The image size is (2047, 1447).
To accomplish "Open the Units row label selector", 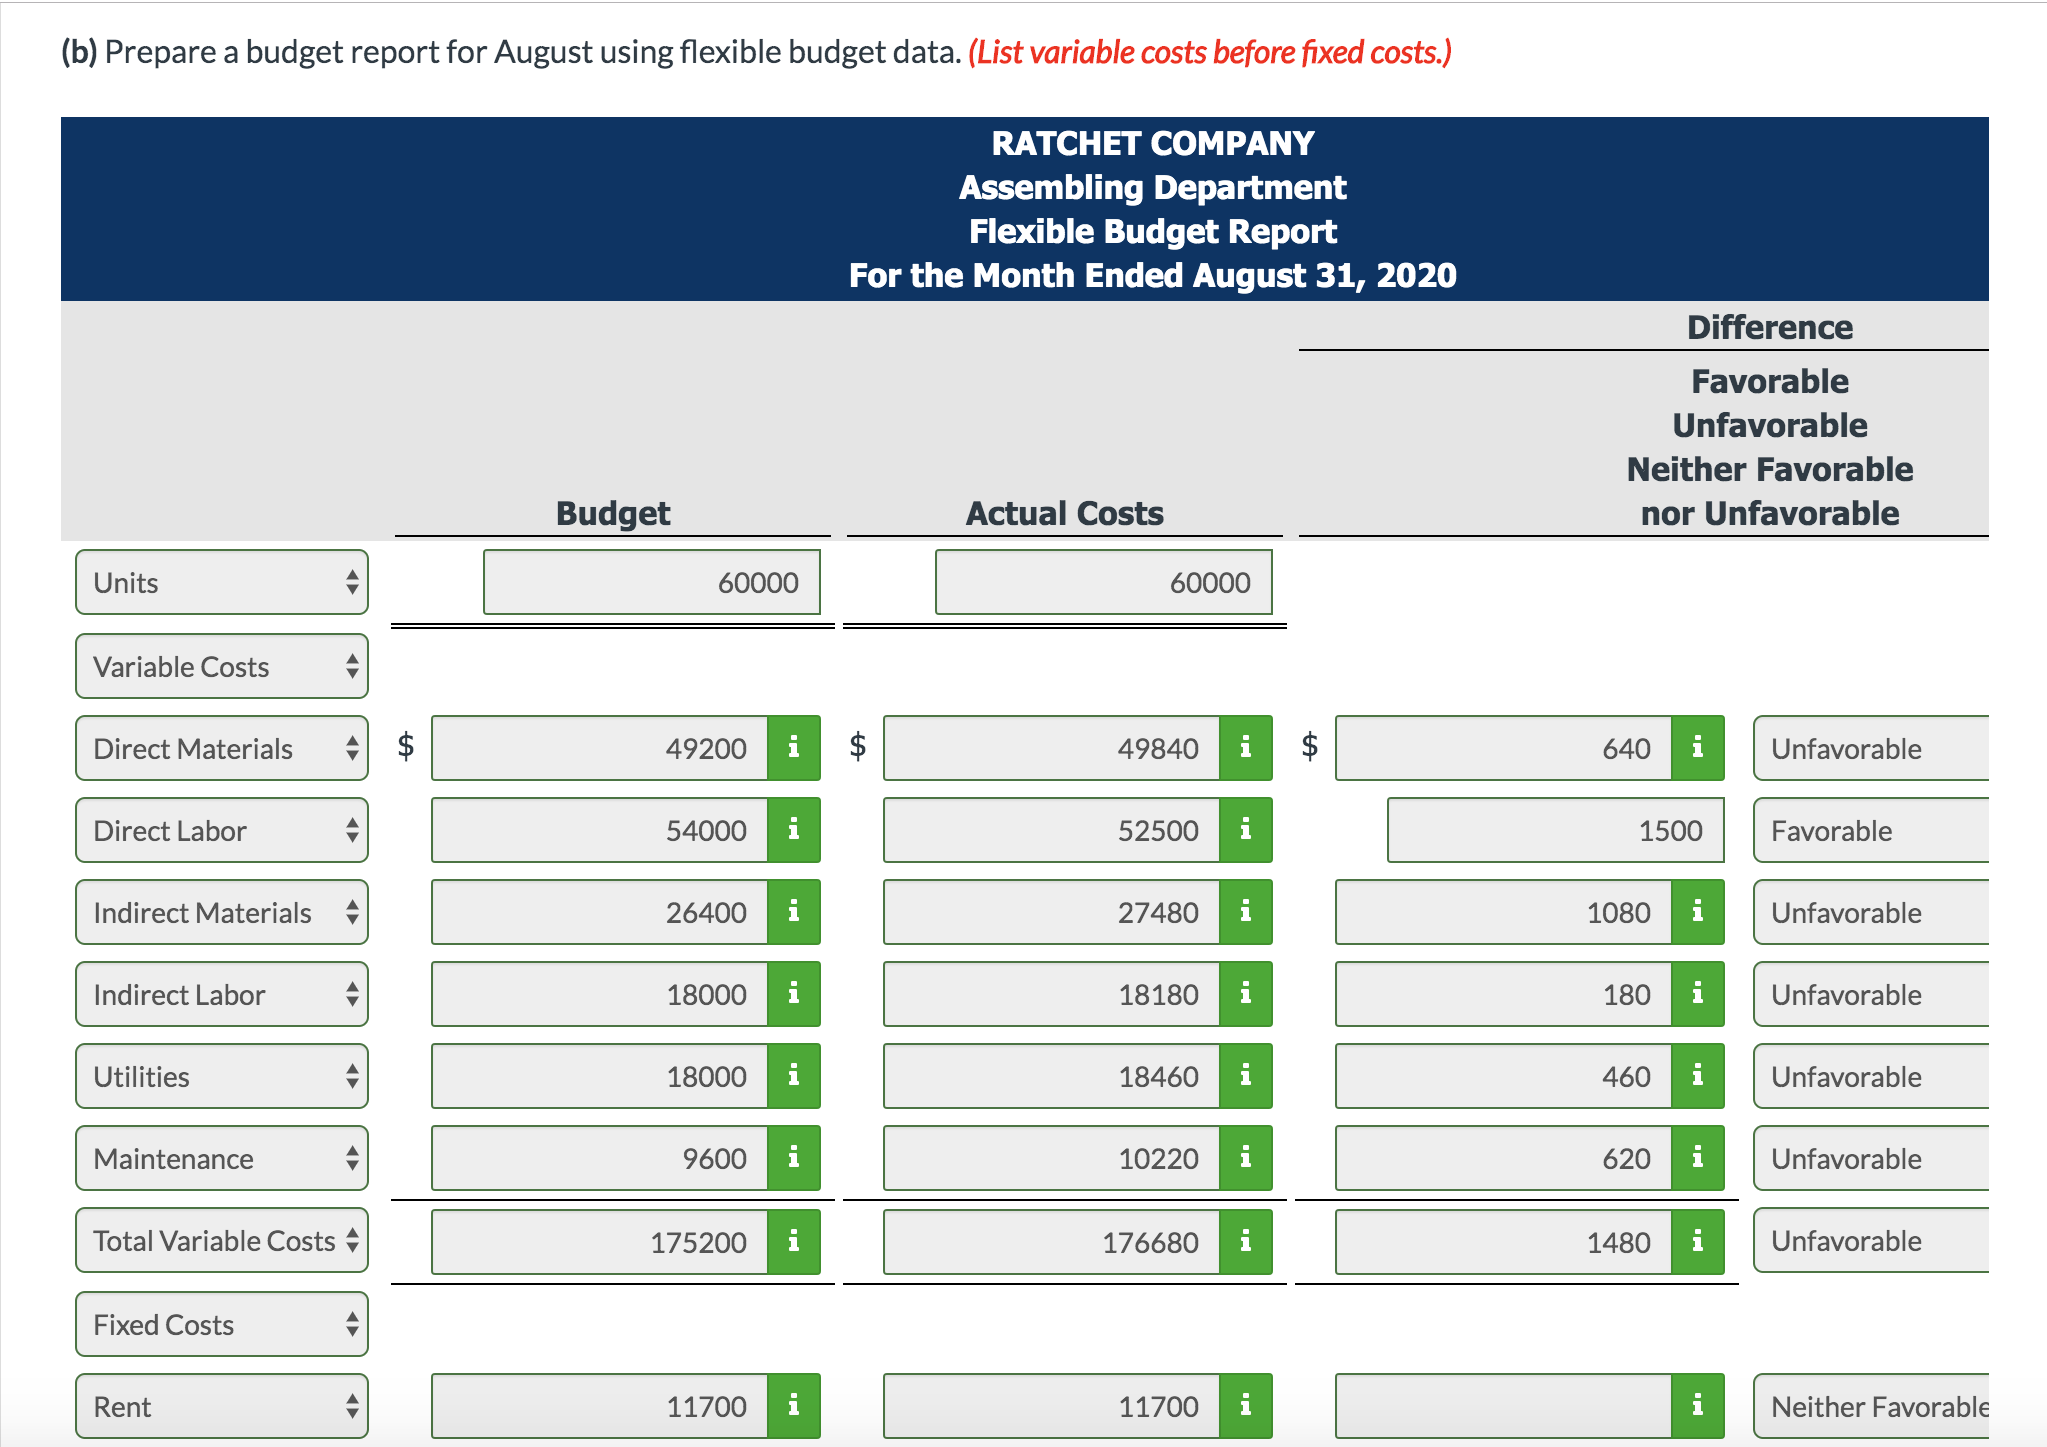I will click(x=221, y=581).
